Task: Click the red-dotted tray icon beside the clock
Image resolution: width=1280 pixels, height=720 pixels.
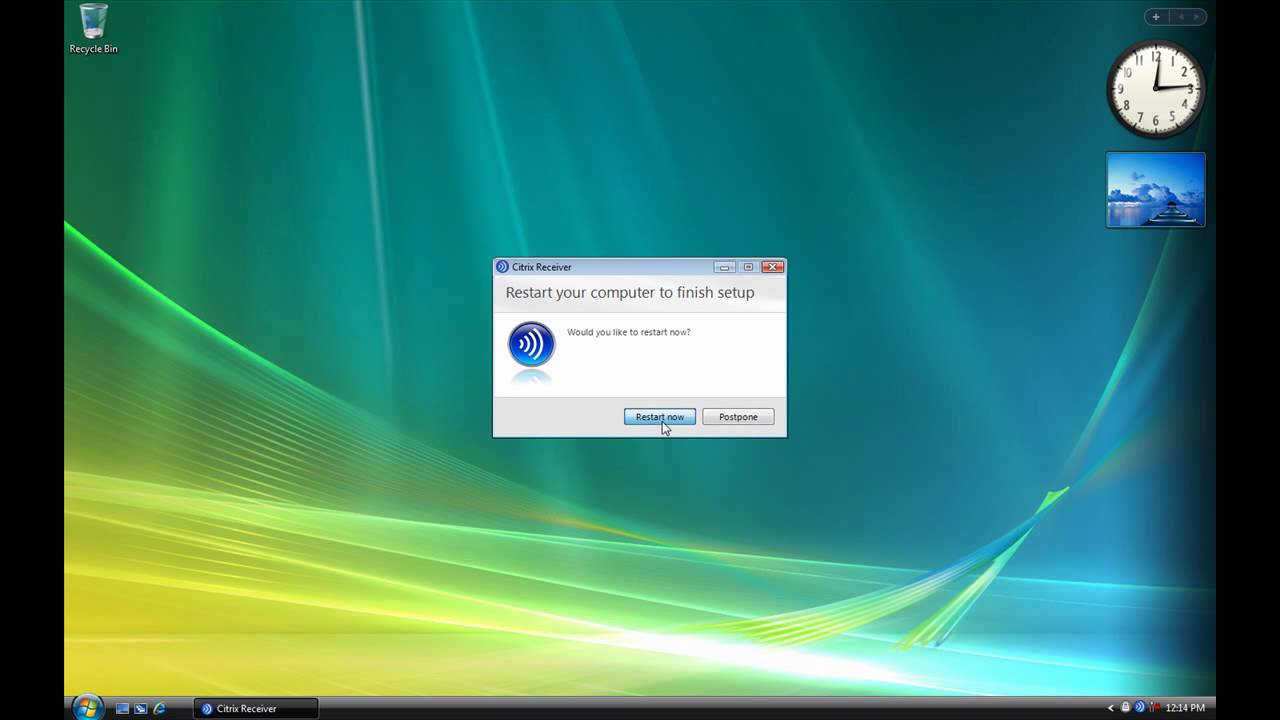Action: tap(1154, 707)
